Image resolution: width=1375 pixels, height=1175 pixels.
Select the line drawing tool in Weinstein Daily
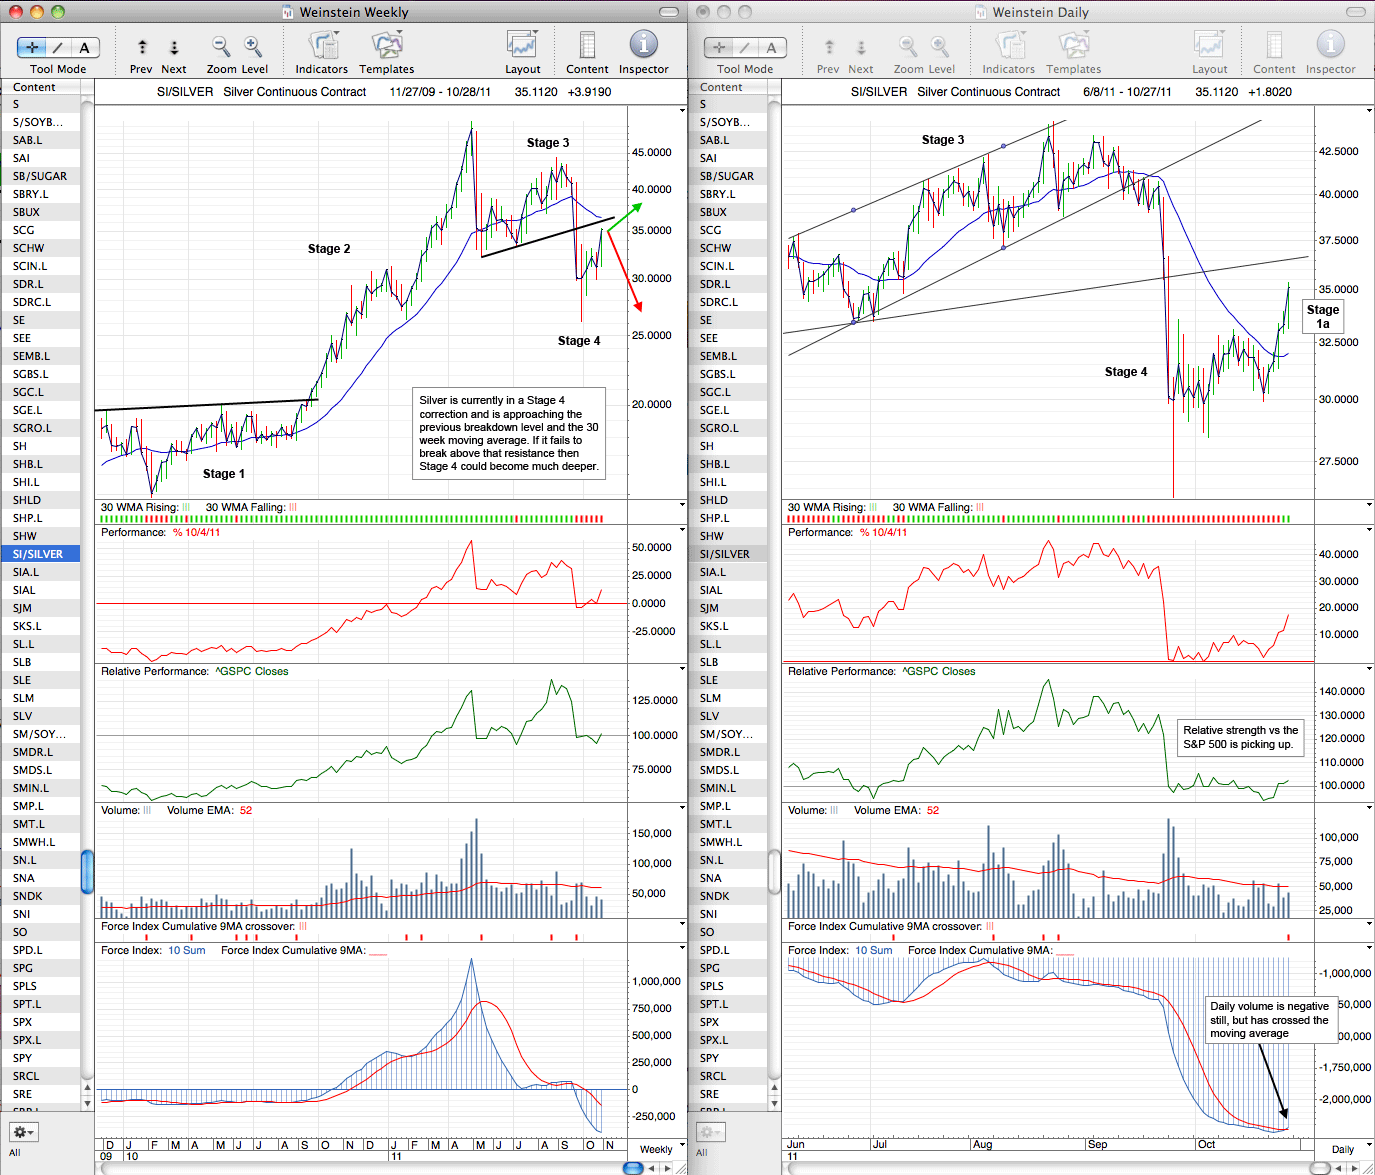(745, 47)
